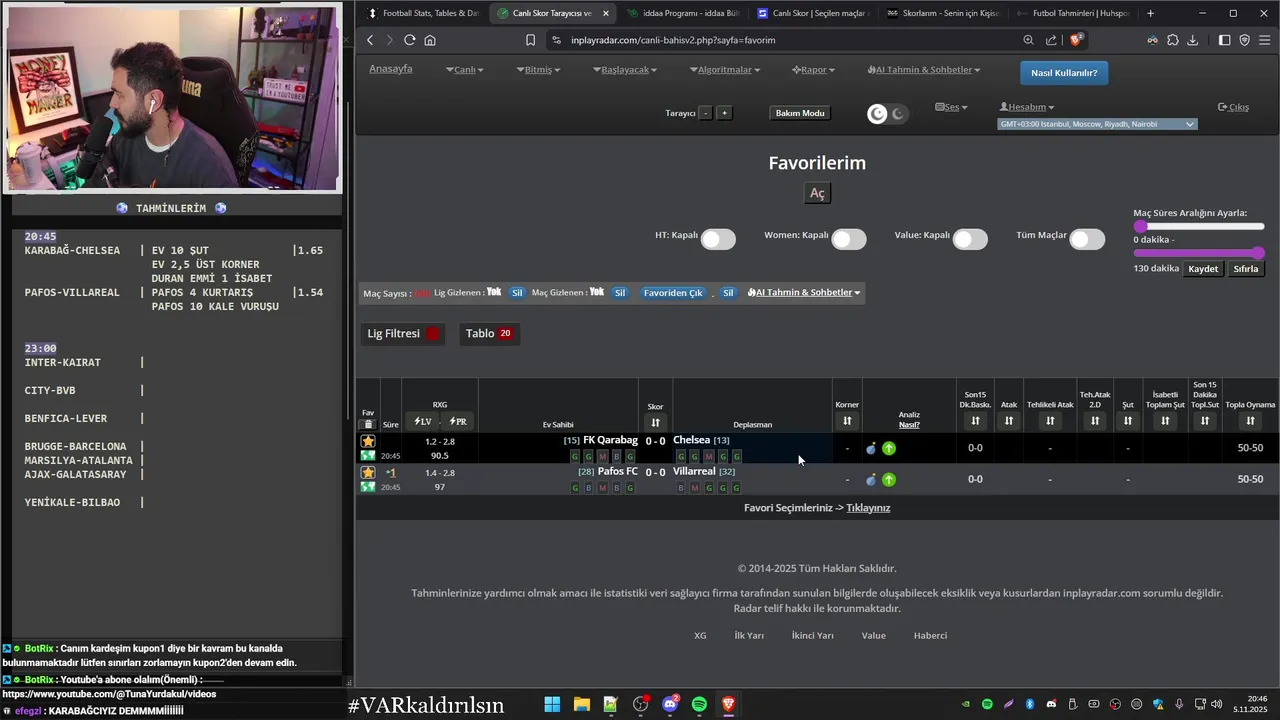Open Windows Start menu
Viewport: 1280px width, 720px height.
pyautogui.click(x=552, y=705)
